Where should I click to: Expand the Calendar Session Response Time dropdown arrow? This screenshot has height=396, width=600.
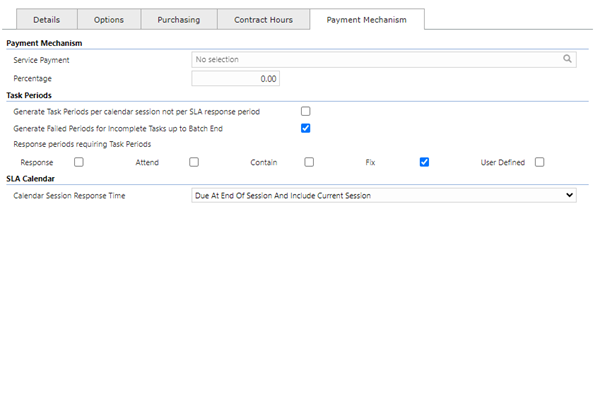[x=569, y=195]
